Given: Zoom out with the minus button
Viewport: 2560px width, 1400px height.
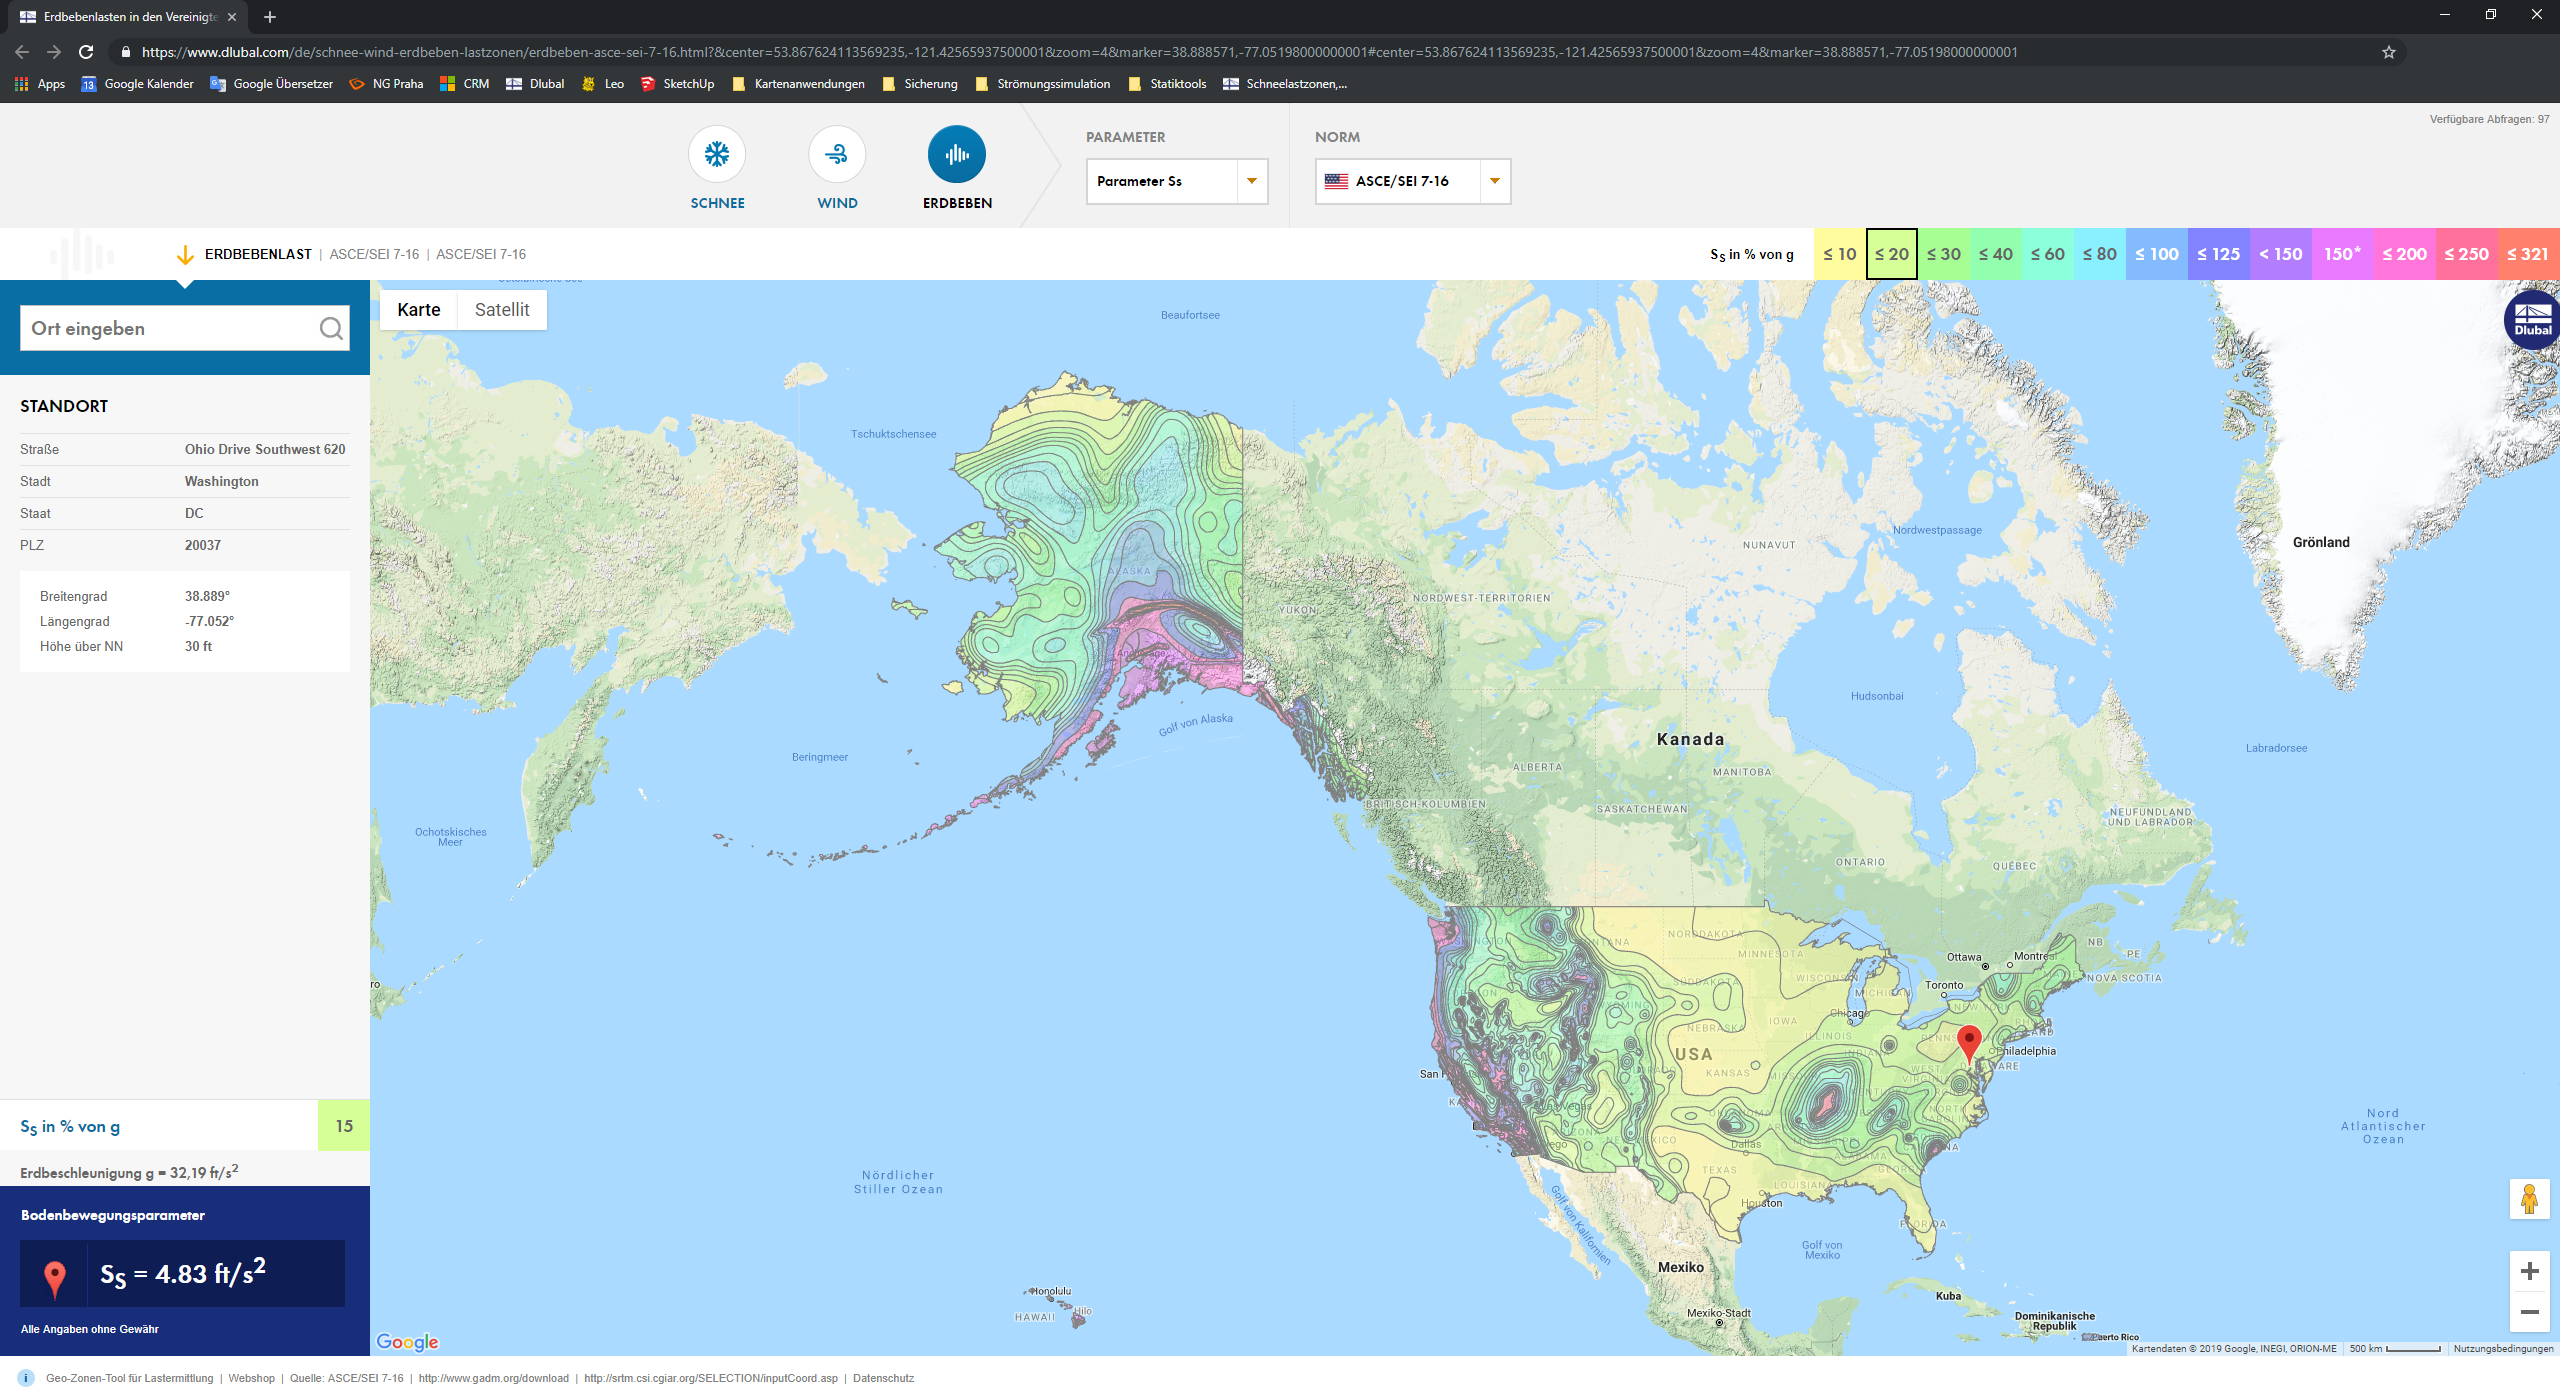Looking at the screenshot, I should coord(2529,1312).
